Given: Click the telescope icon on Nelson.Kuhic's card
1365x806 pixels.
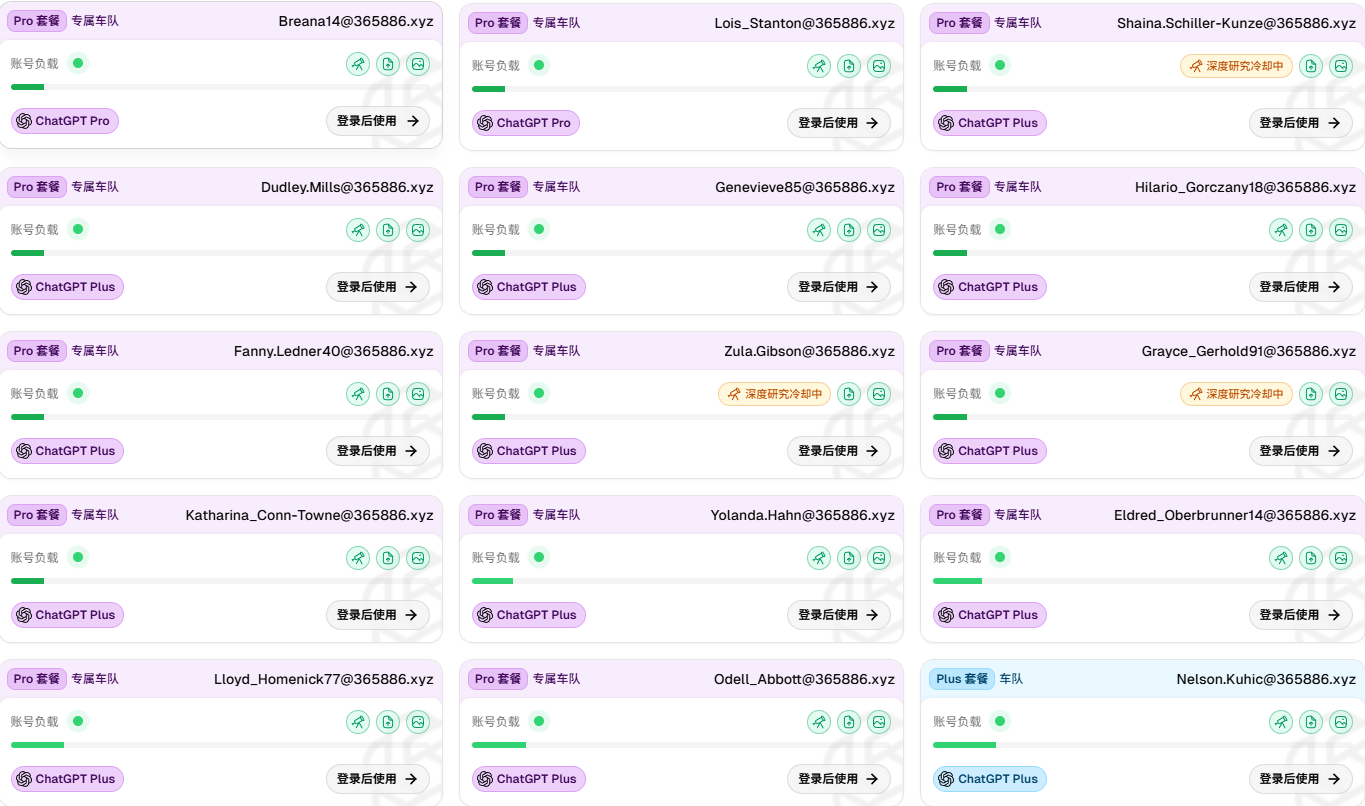Looking at the screenshot, I should coord(1281,722).
